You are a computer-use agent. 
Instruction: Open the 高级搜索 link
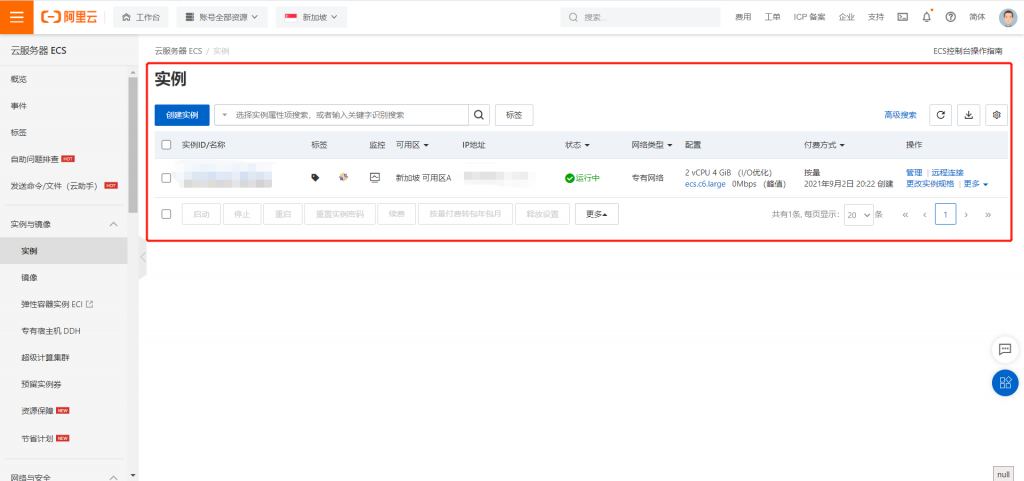[x=900, y=115]
